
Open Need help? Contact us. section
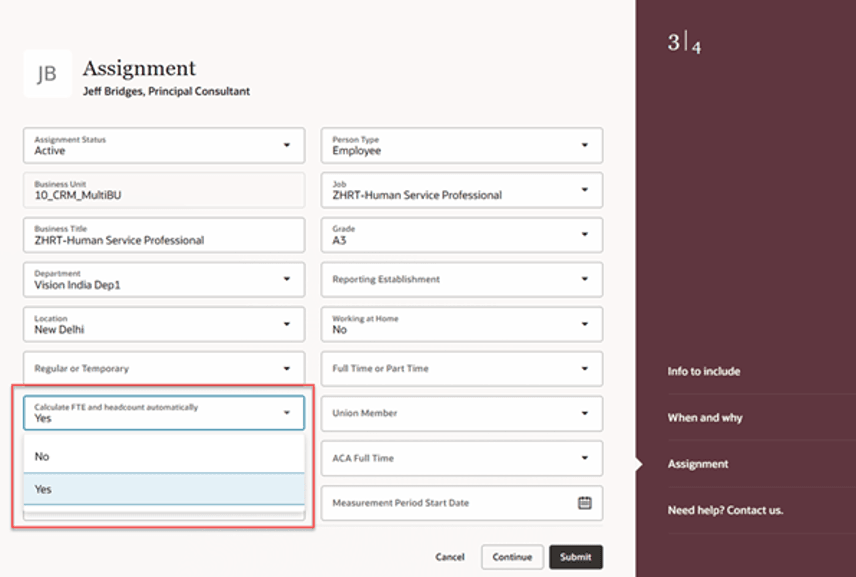[725, 510]
